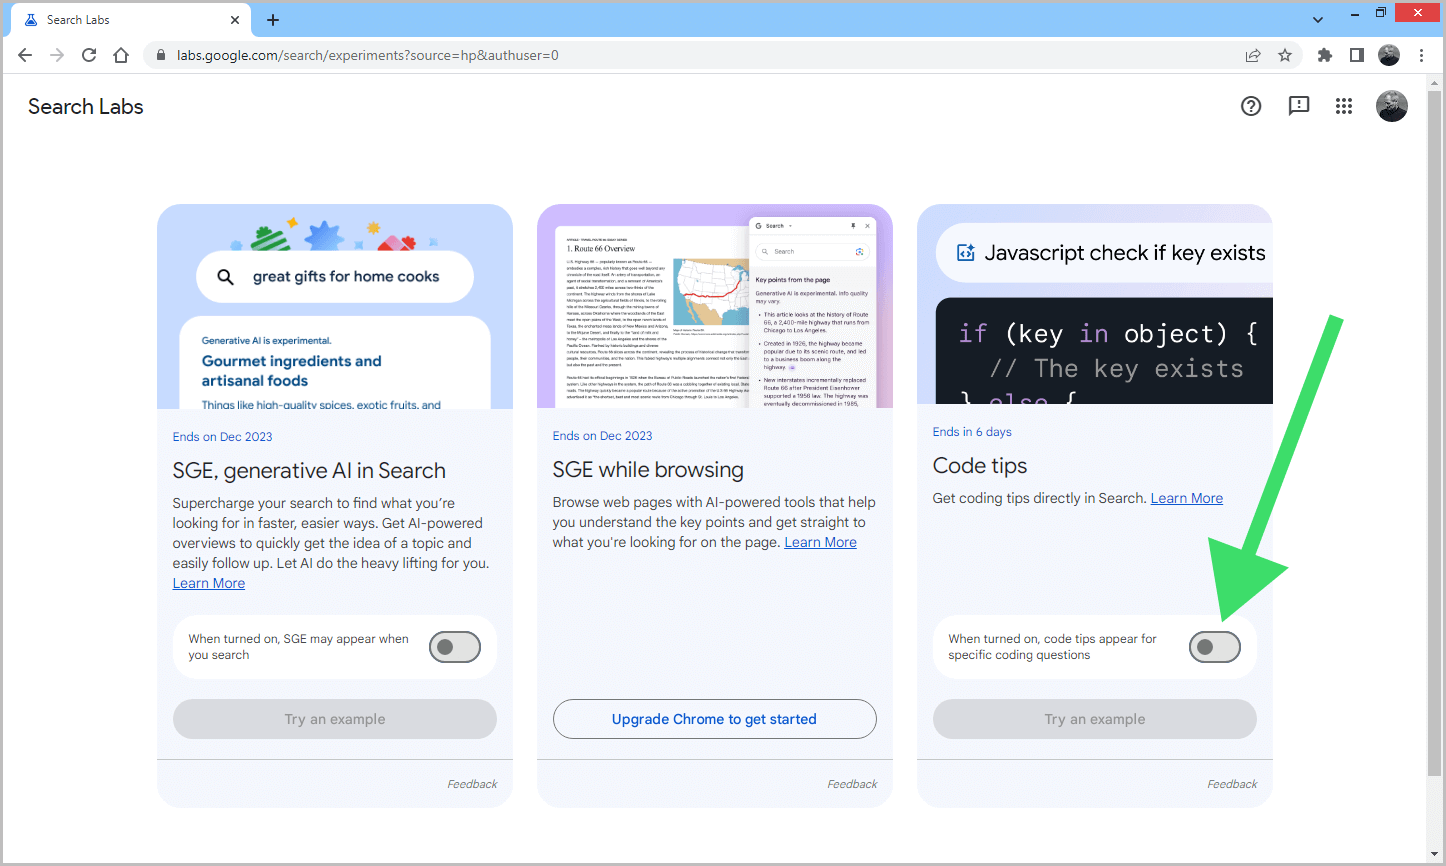Open Learn More in SGE while browsing card

pos(821,542)
